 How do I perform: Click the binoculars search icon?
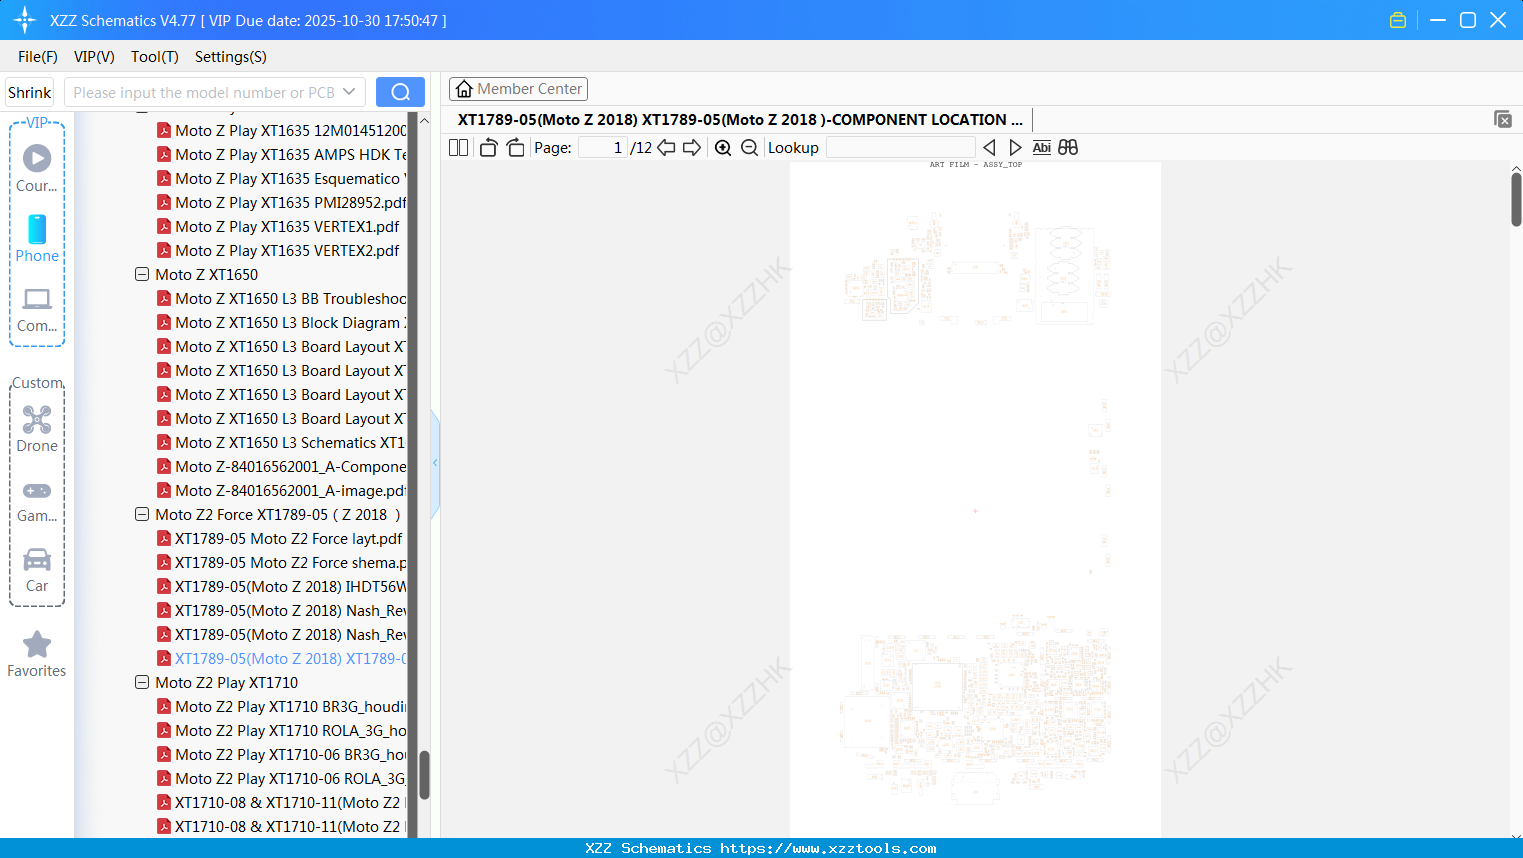[1068, 148]
